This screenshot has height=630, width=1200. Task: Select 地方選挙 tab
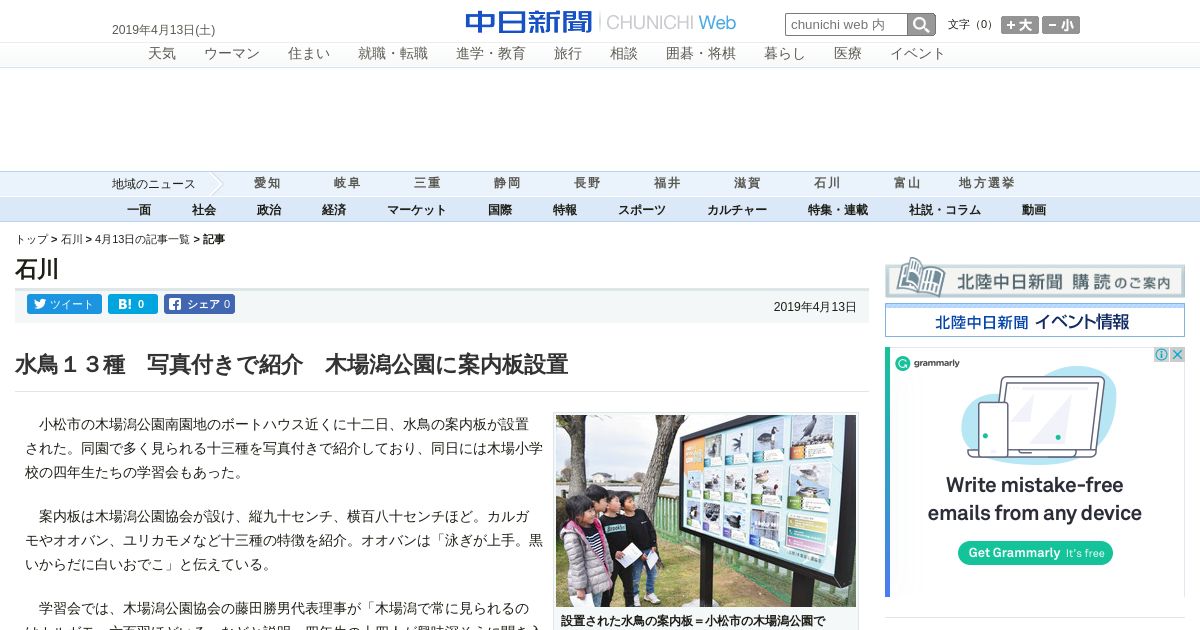pos(987,184)
